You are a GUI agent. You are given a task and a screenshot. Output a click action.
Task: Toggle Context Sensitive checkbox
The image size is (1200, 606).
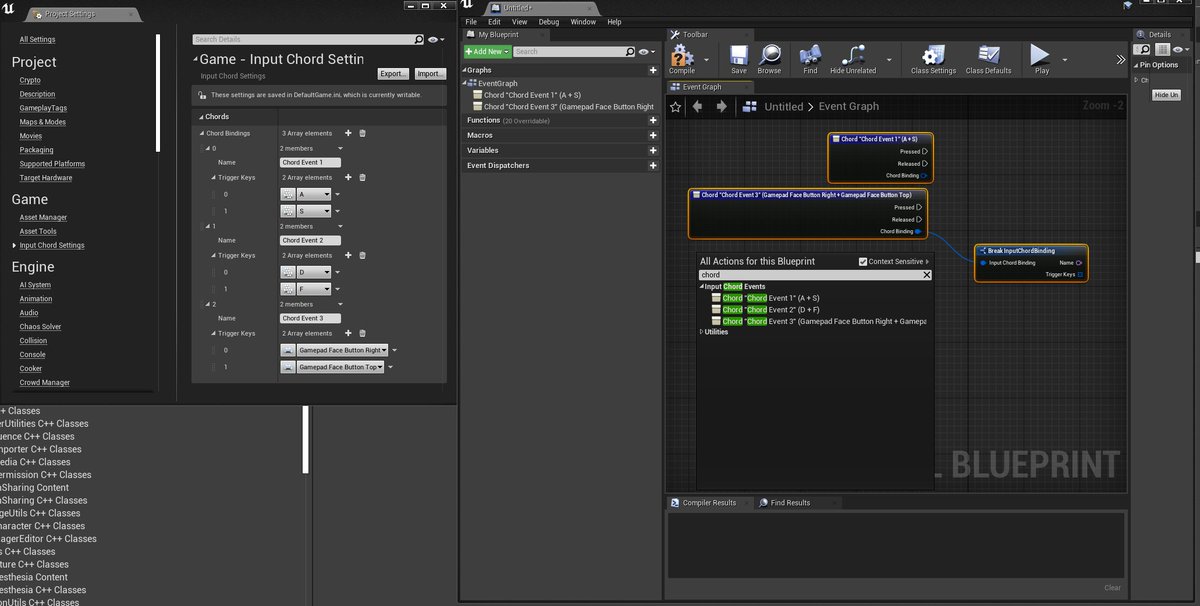point(863,262)
